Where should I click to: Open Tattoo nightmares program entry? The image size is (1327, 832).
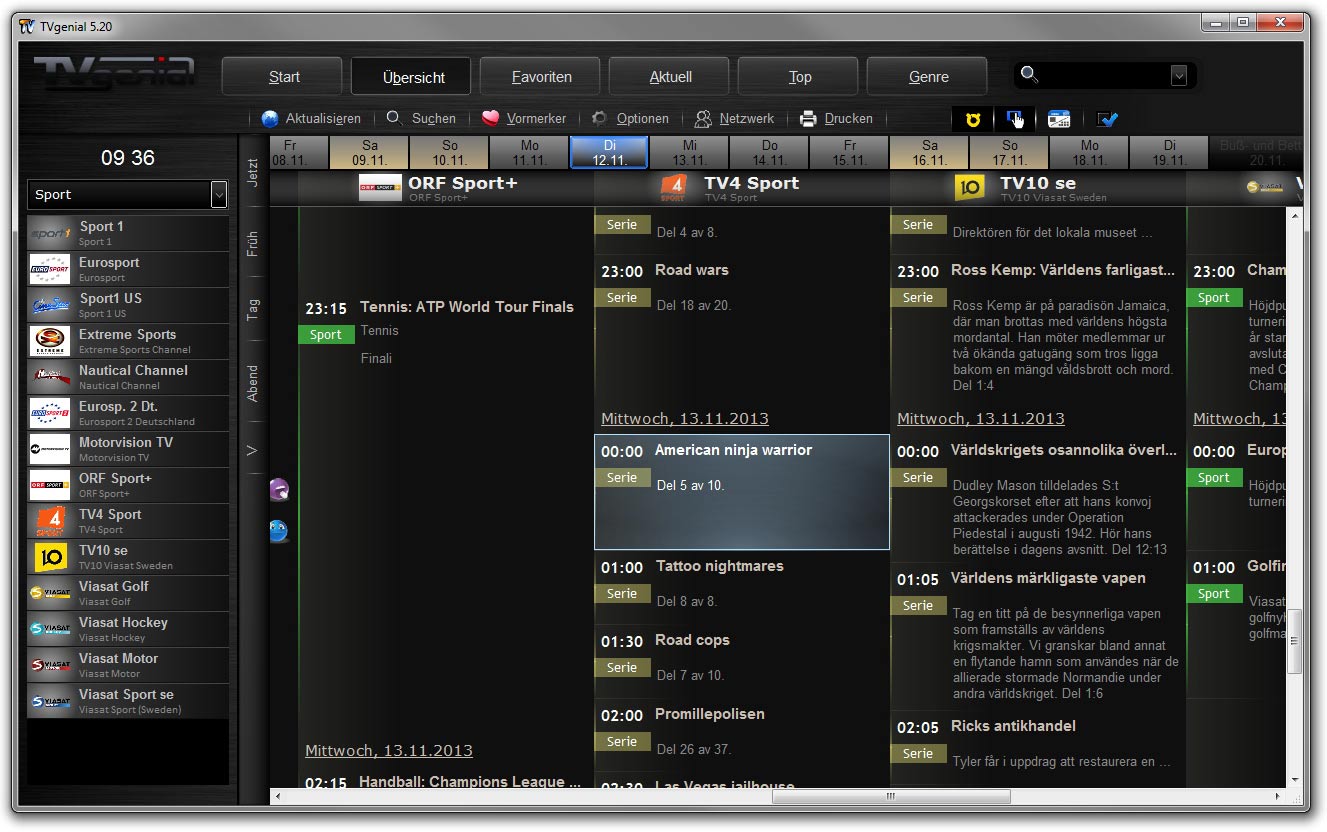point(742,588)
